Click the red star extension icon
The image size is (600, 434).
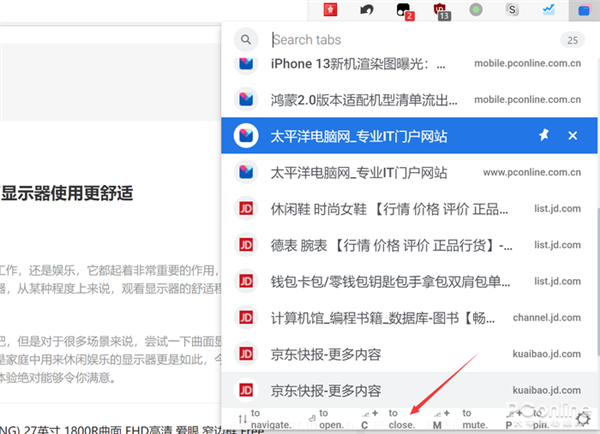click(330, 10)
